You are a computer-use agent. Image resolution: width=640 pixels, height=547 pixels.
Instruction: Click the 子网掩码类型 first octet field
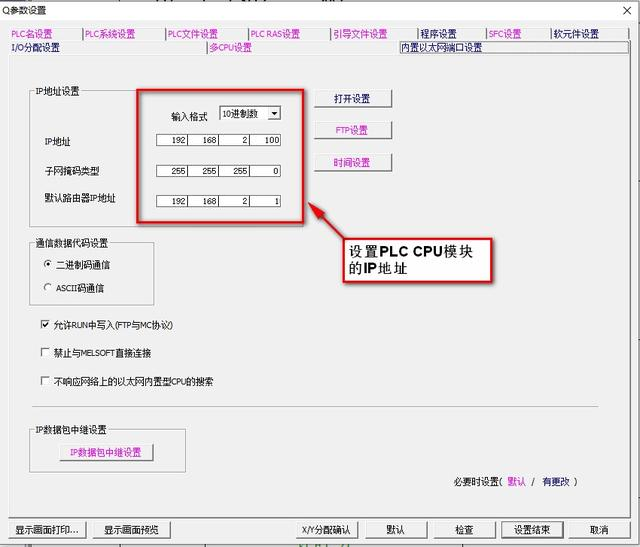tap(172, 171)
